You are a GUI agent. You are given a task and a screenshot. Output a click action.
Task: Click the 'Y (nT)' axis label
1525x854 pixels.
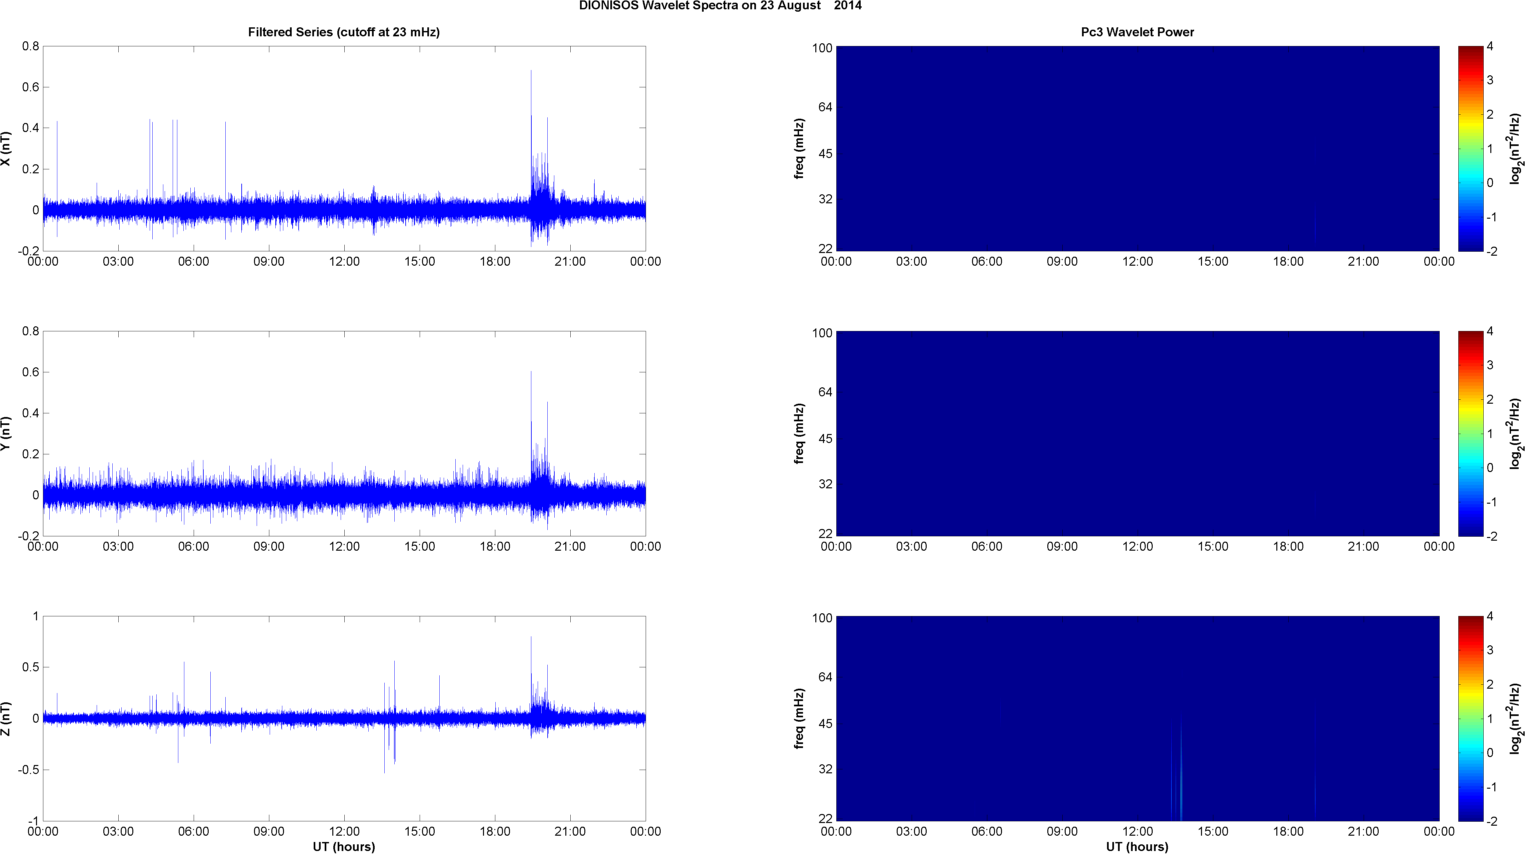tap(6, 434)
